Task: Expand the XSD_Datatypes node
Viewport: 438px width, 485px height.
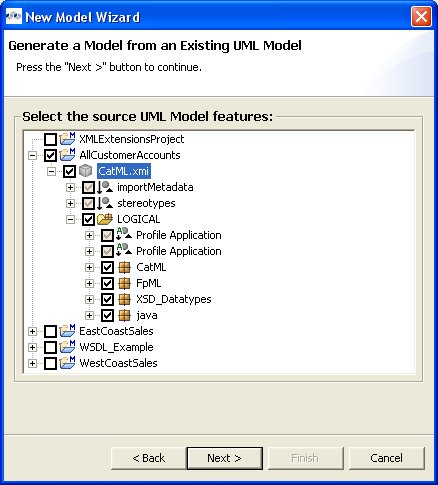Action: pos(89,299)
